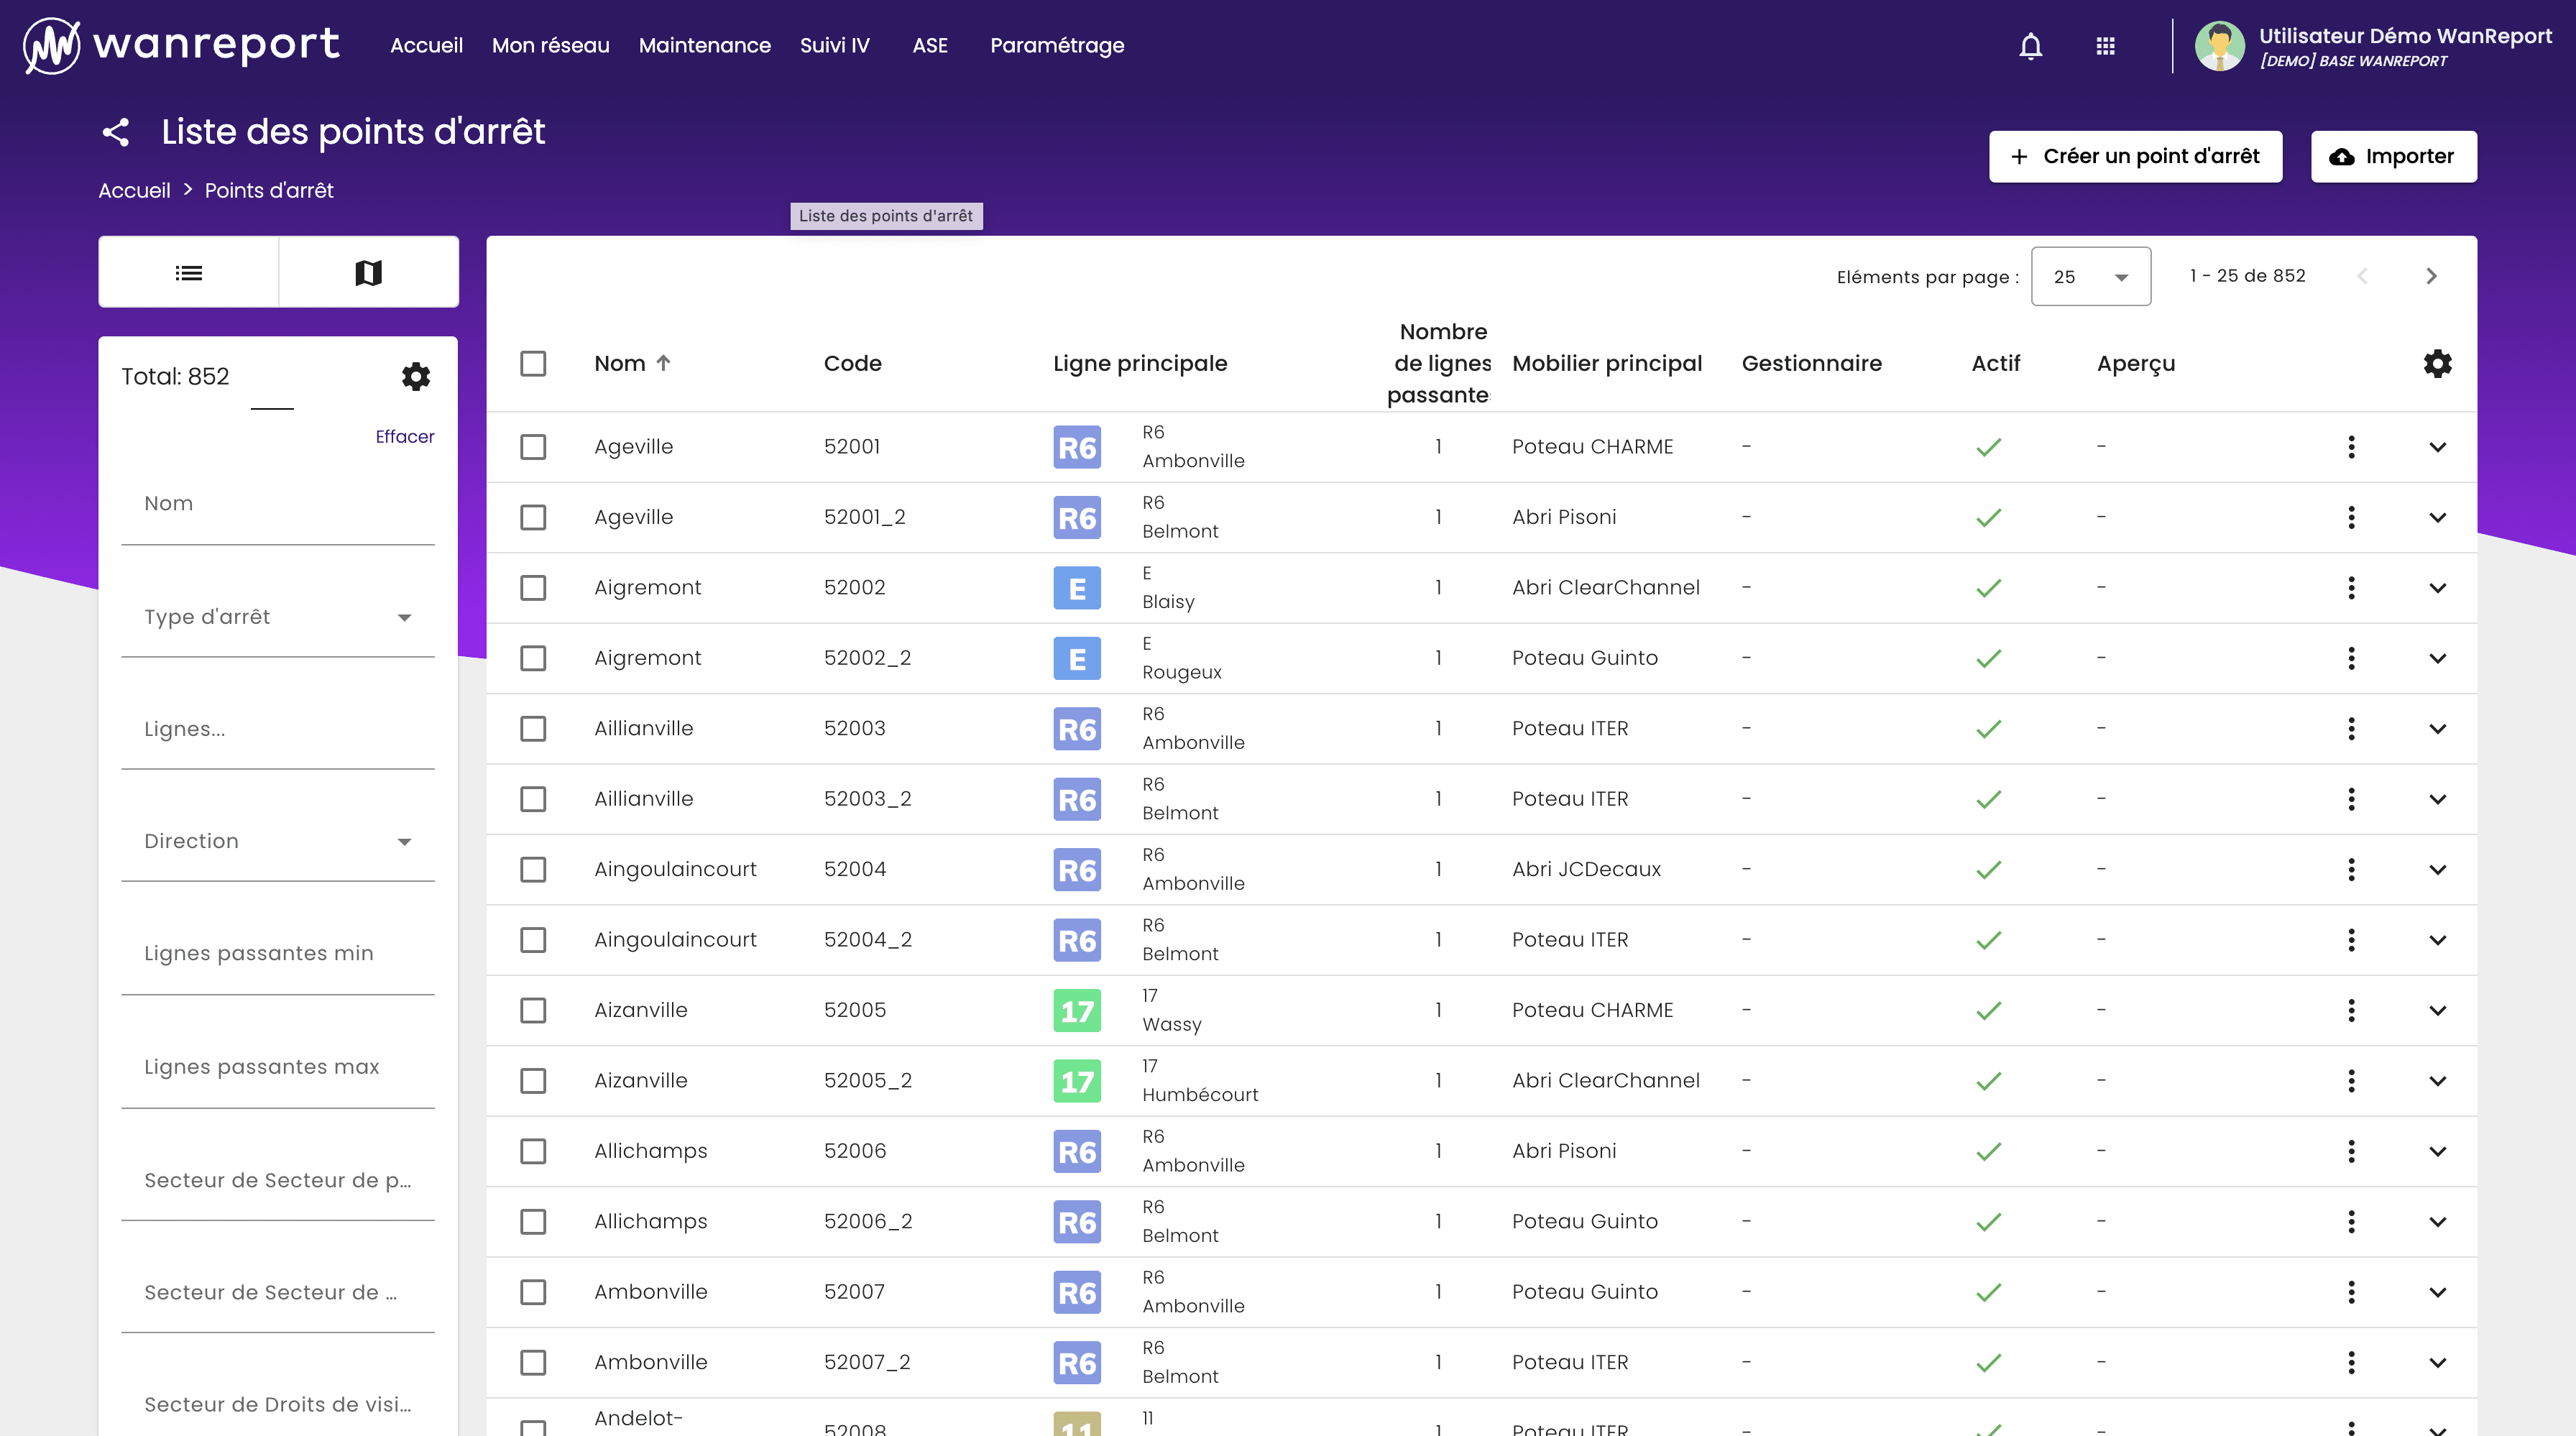Open the Type d'arrêt dropdown

[278, 617]
